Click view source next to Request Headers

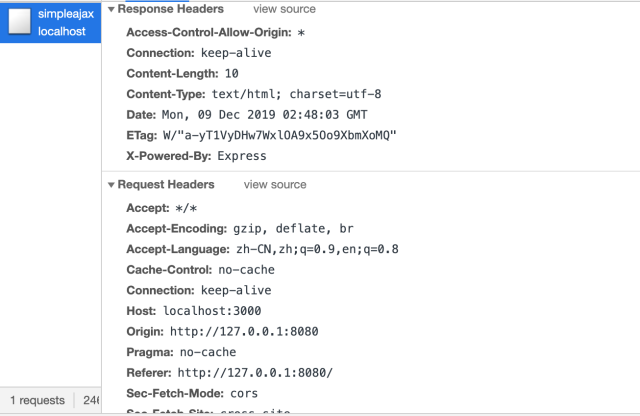(x=275, y=185)
